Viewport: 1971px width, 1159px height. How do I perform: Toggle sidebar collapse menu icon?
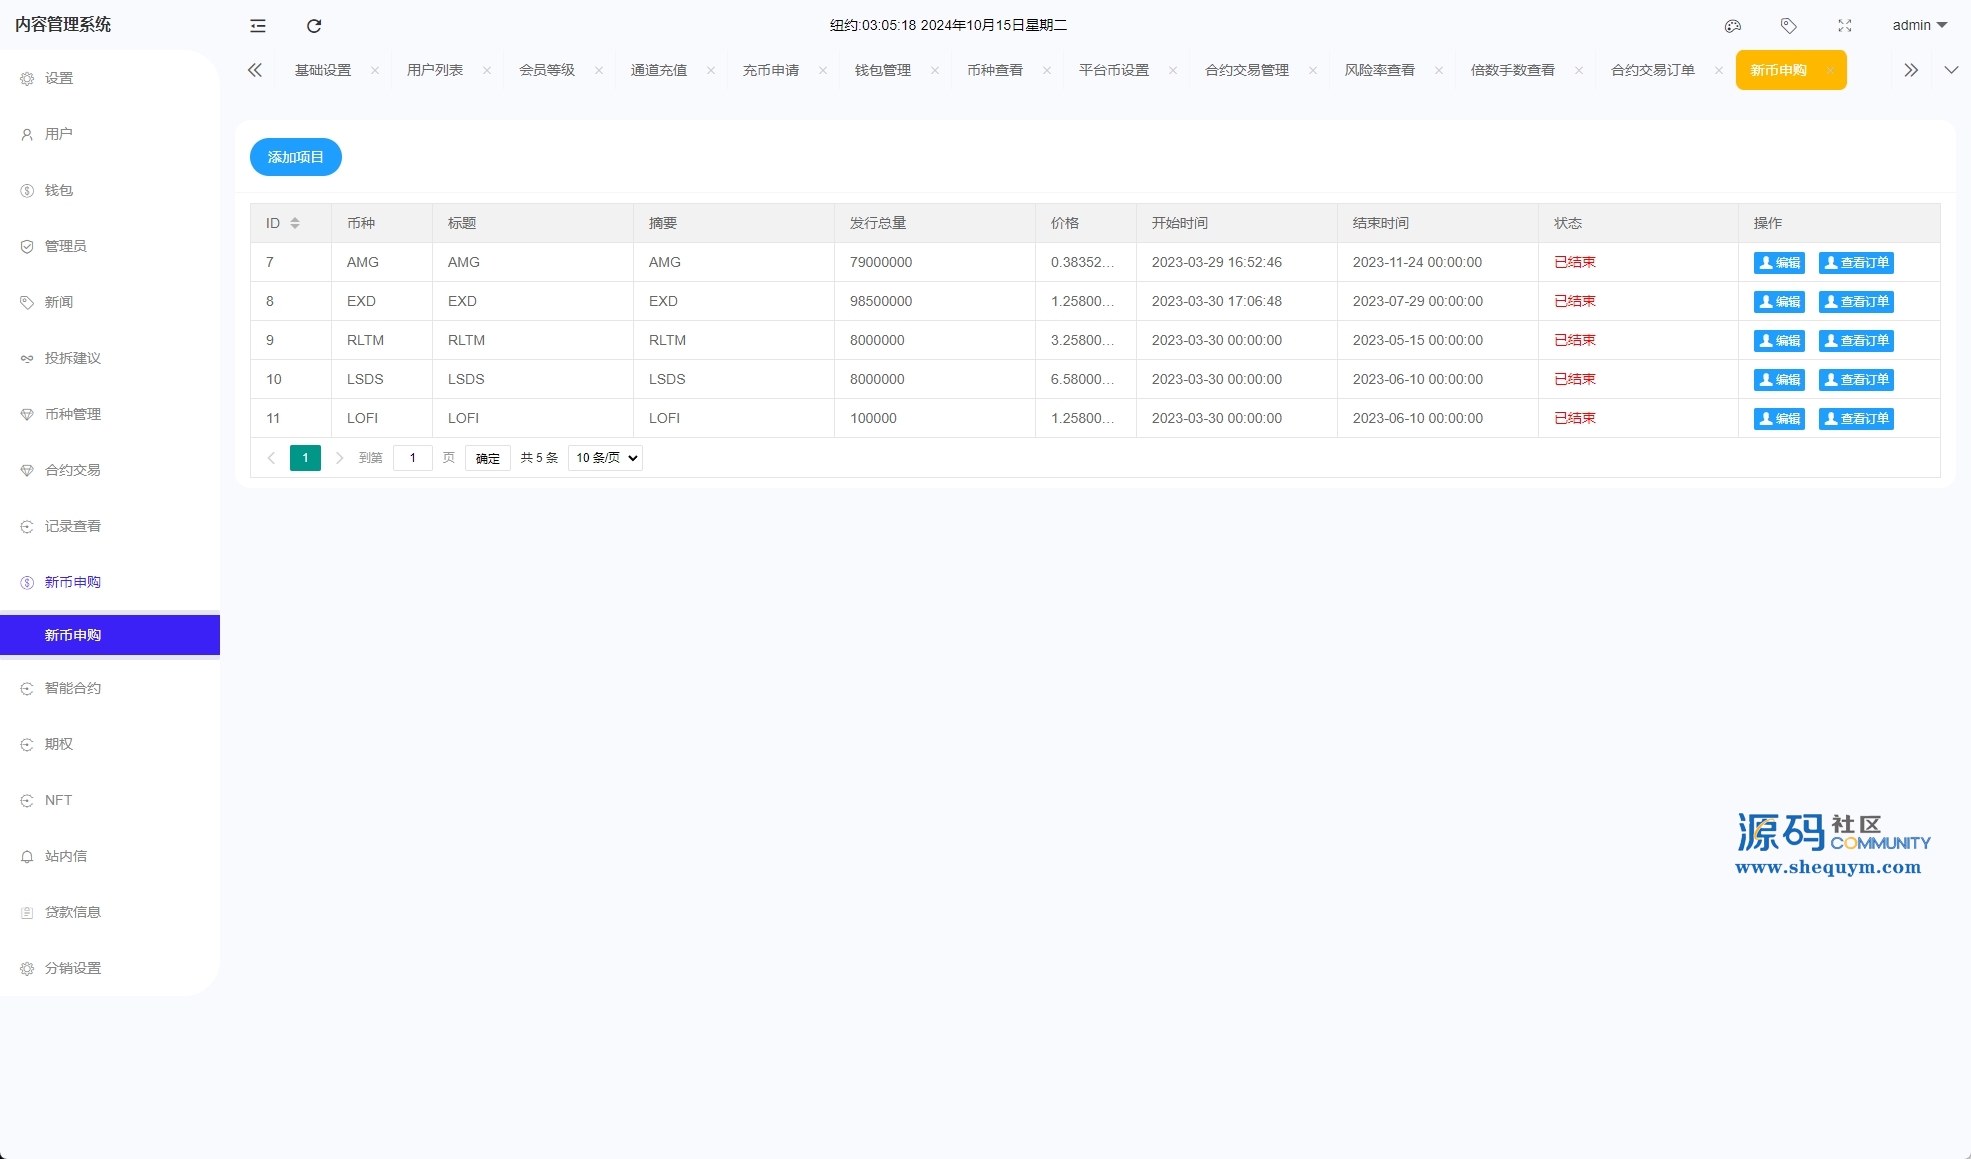[x=258, y=26]
